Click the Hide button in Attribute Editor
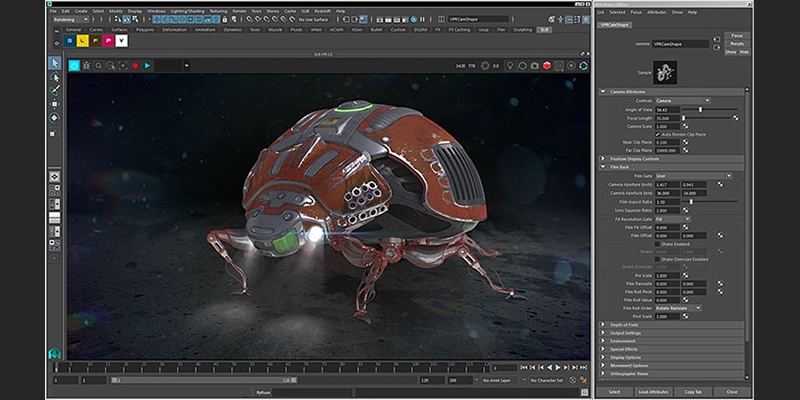The height and width of the screenshot is (400, 800). pos(744,52)
